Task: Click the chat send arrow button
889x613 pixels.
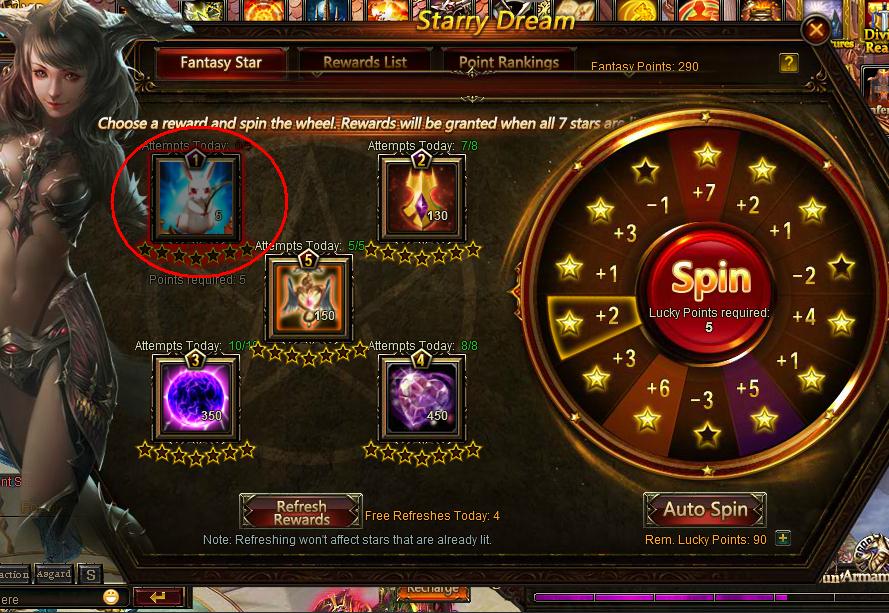Action: click(158, 597)
